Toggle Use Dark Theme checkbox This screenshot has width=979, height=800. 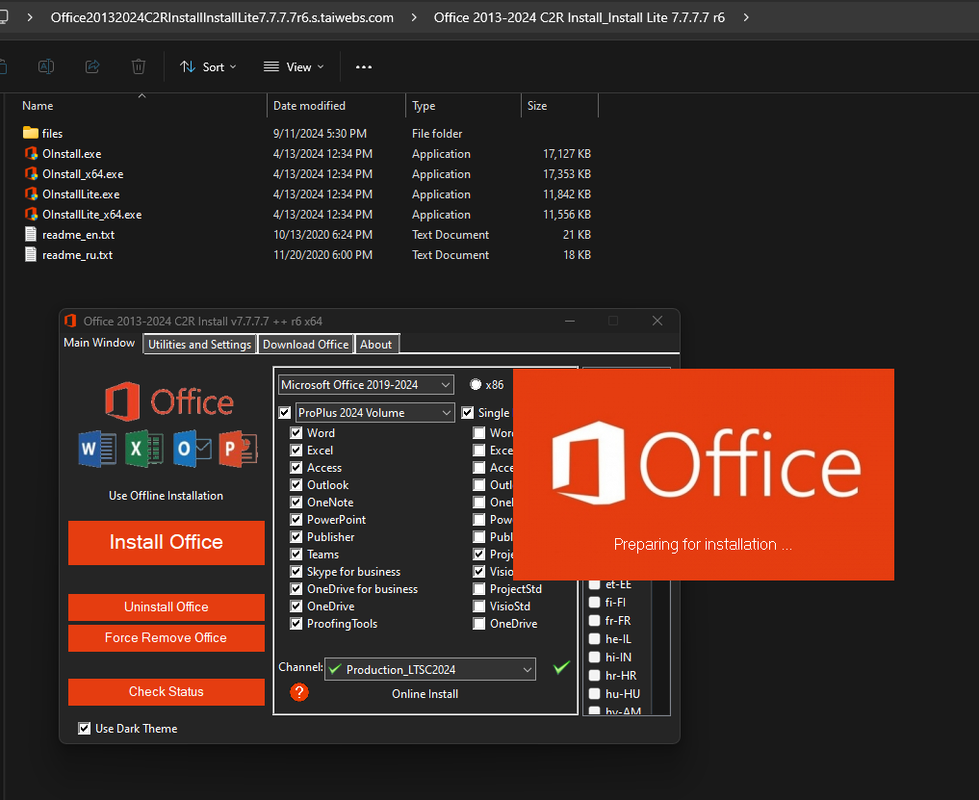coord(84,728)
